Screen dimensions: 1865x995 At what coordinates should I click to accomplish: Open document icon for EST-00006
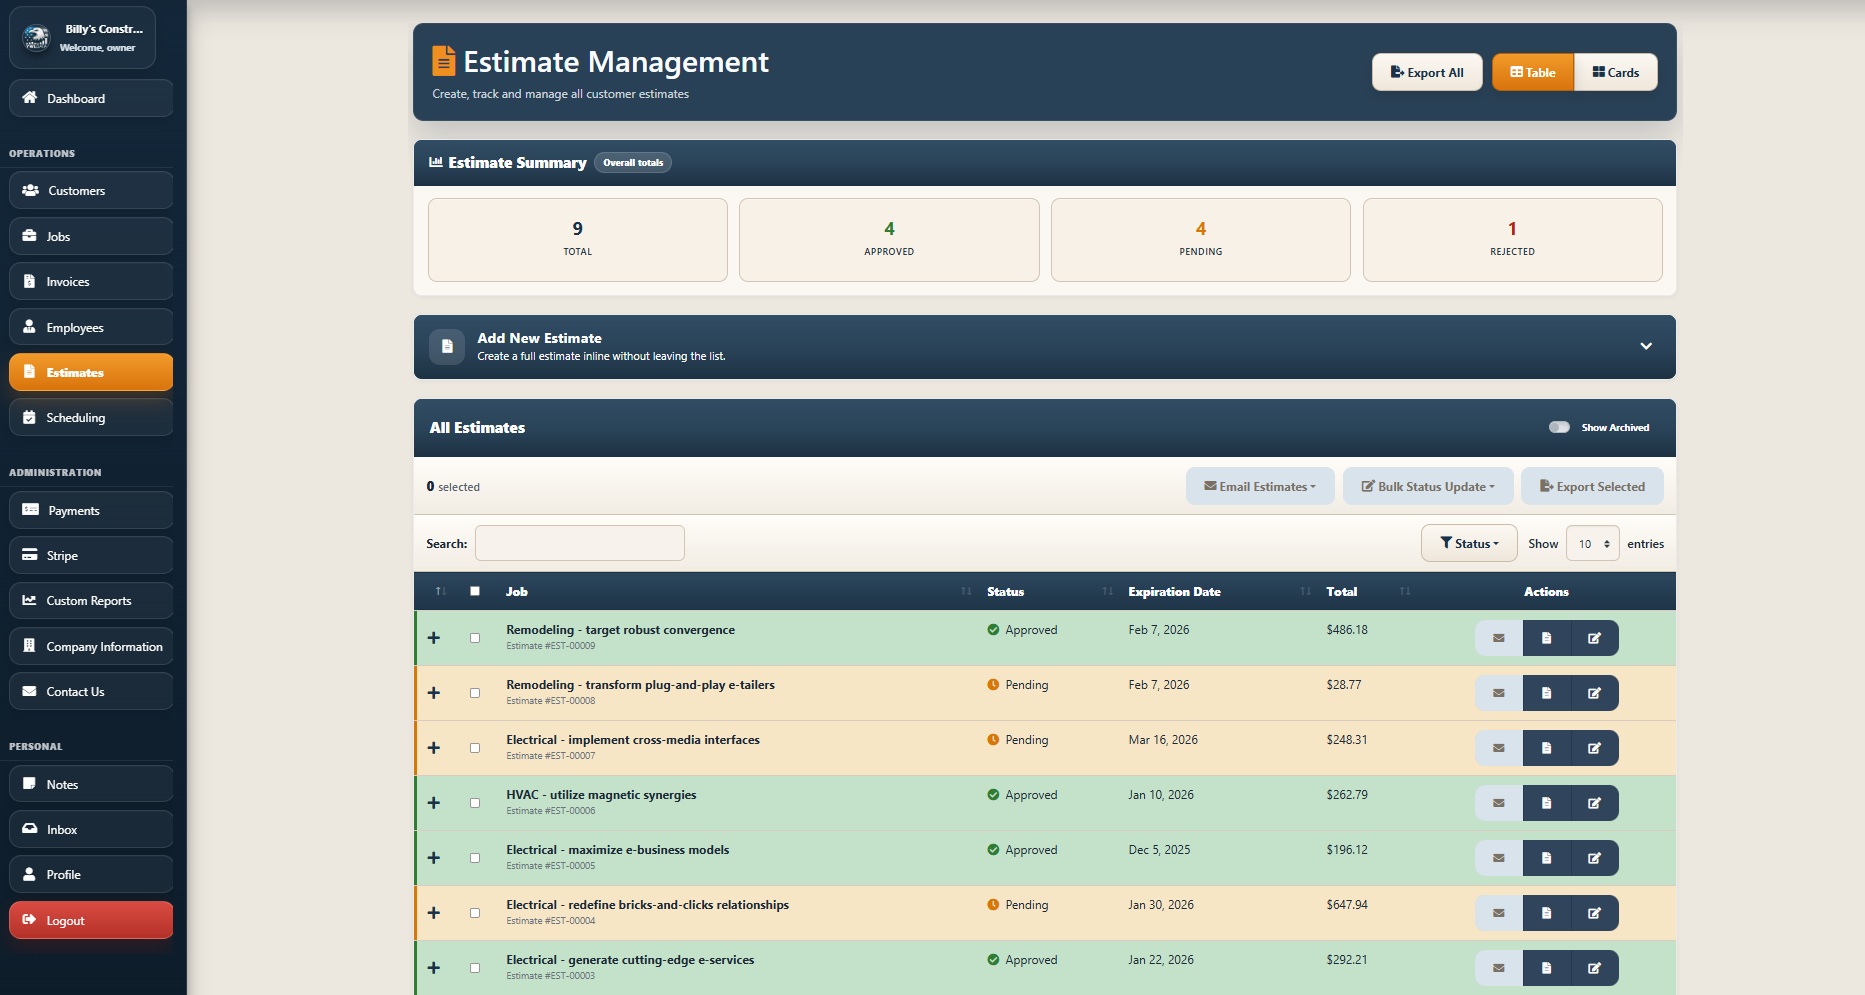click(1546, 803)
